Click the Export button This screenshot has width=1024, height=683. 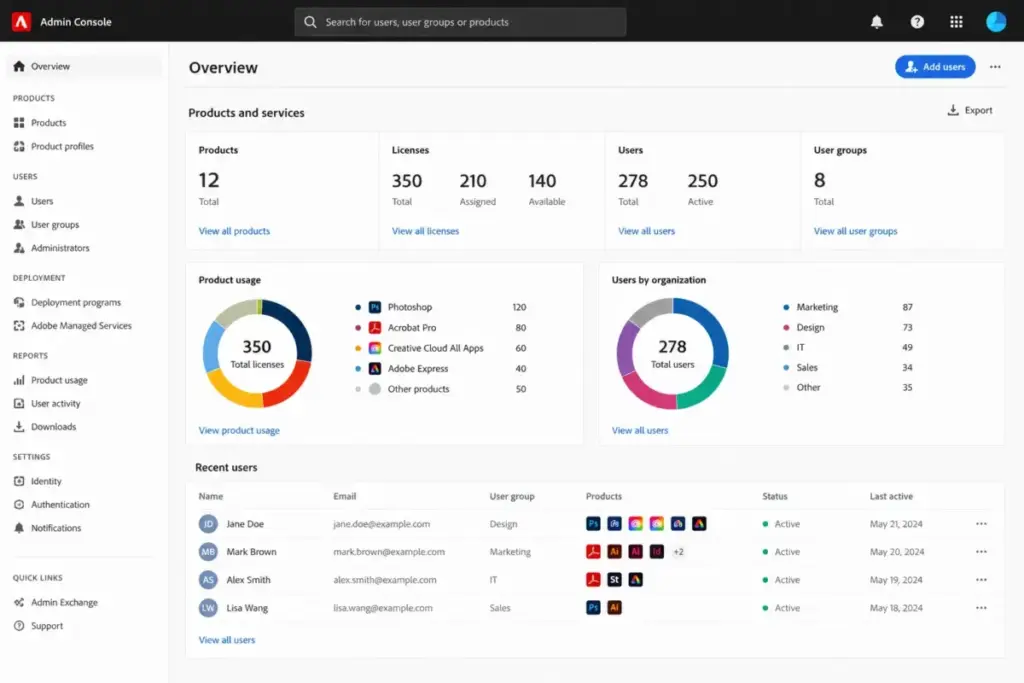970,110
